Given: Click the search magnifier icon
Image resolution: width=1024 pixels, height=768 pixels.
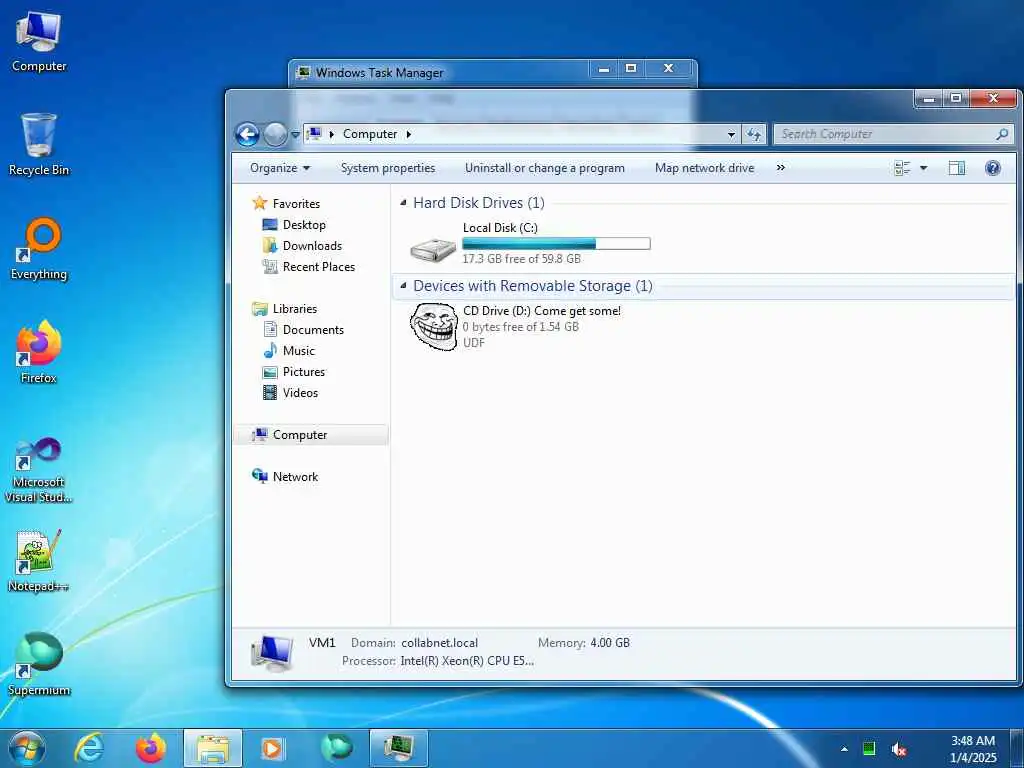Looking at the screenshot, I should tap(1002, 134).
